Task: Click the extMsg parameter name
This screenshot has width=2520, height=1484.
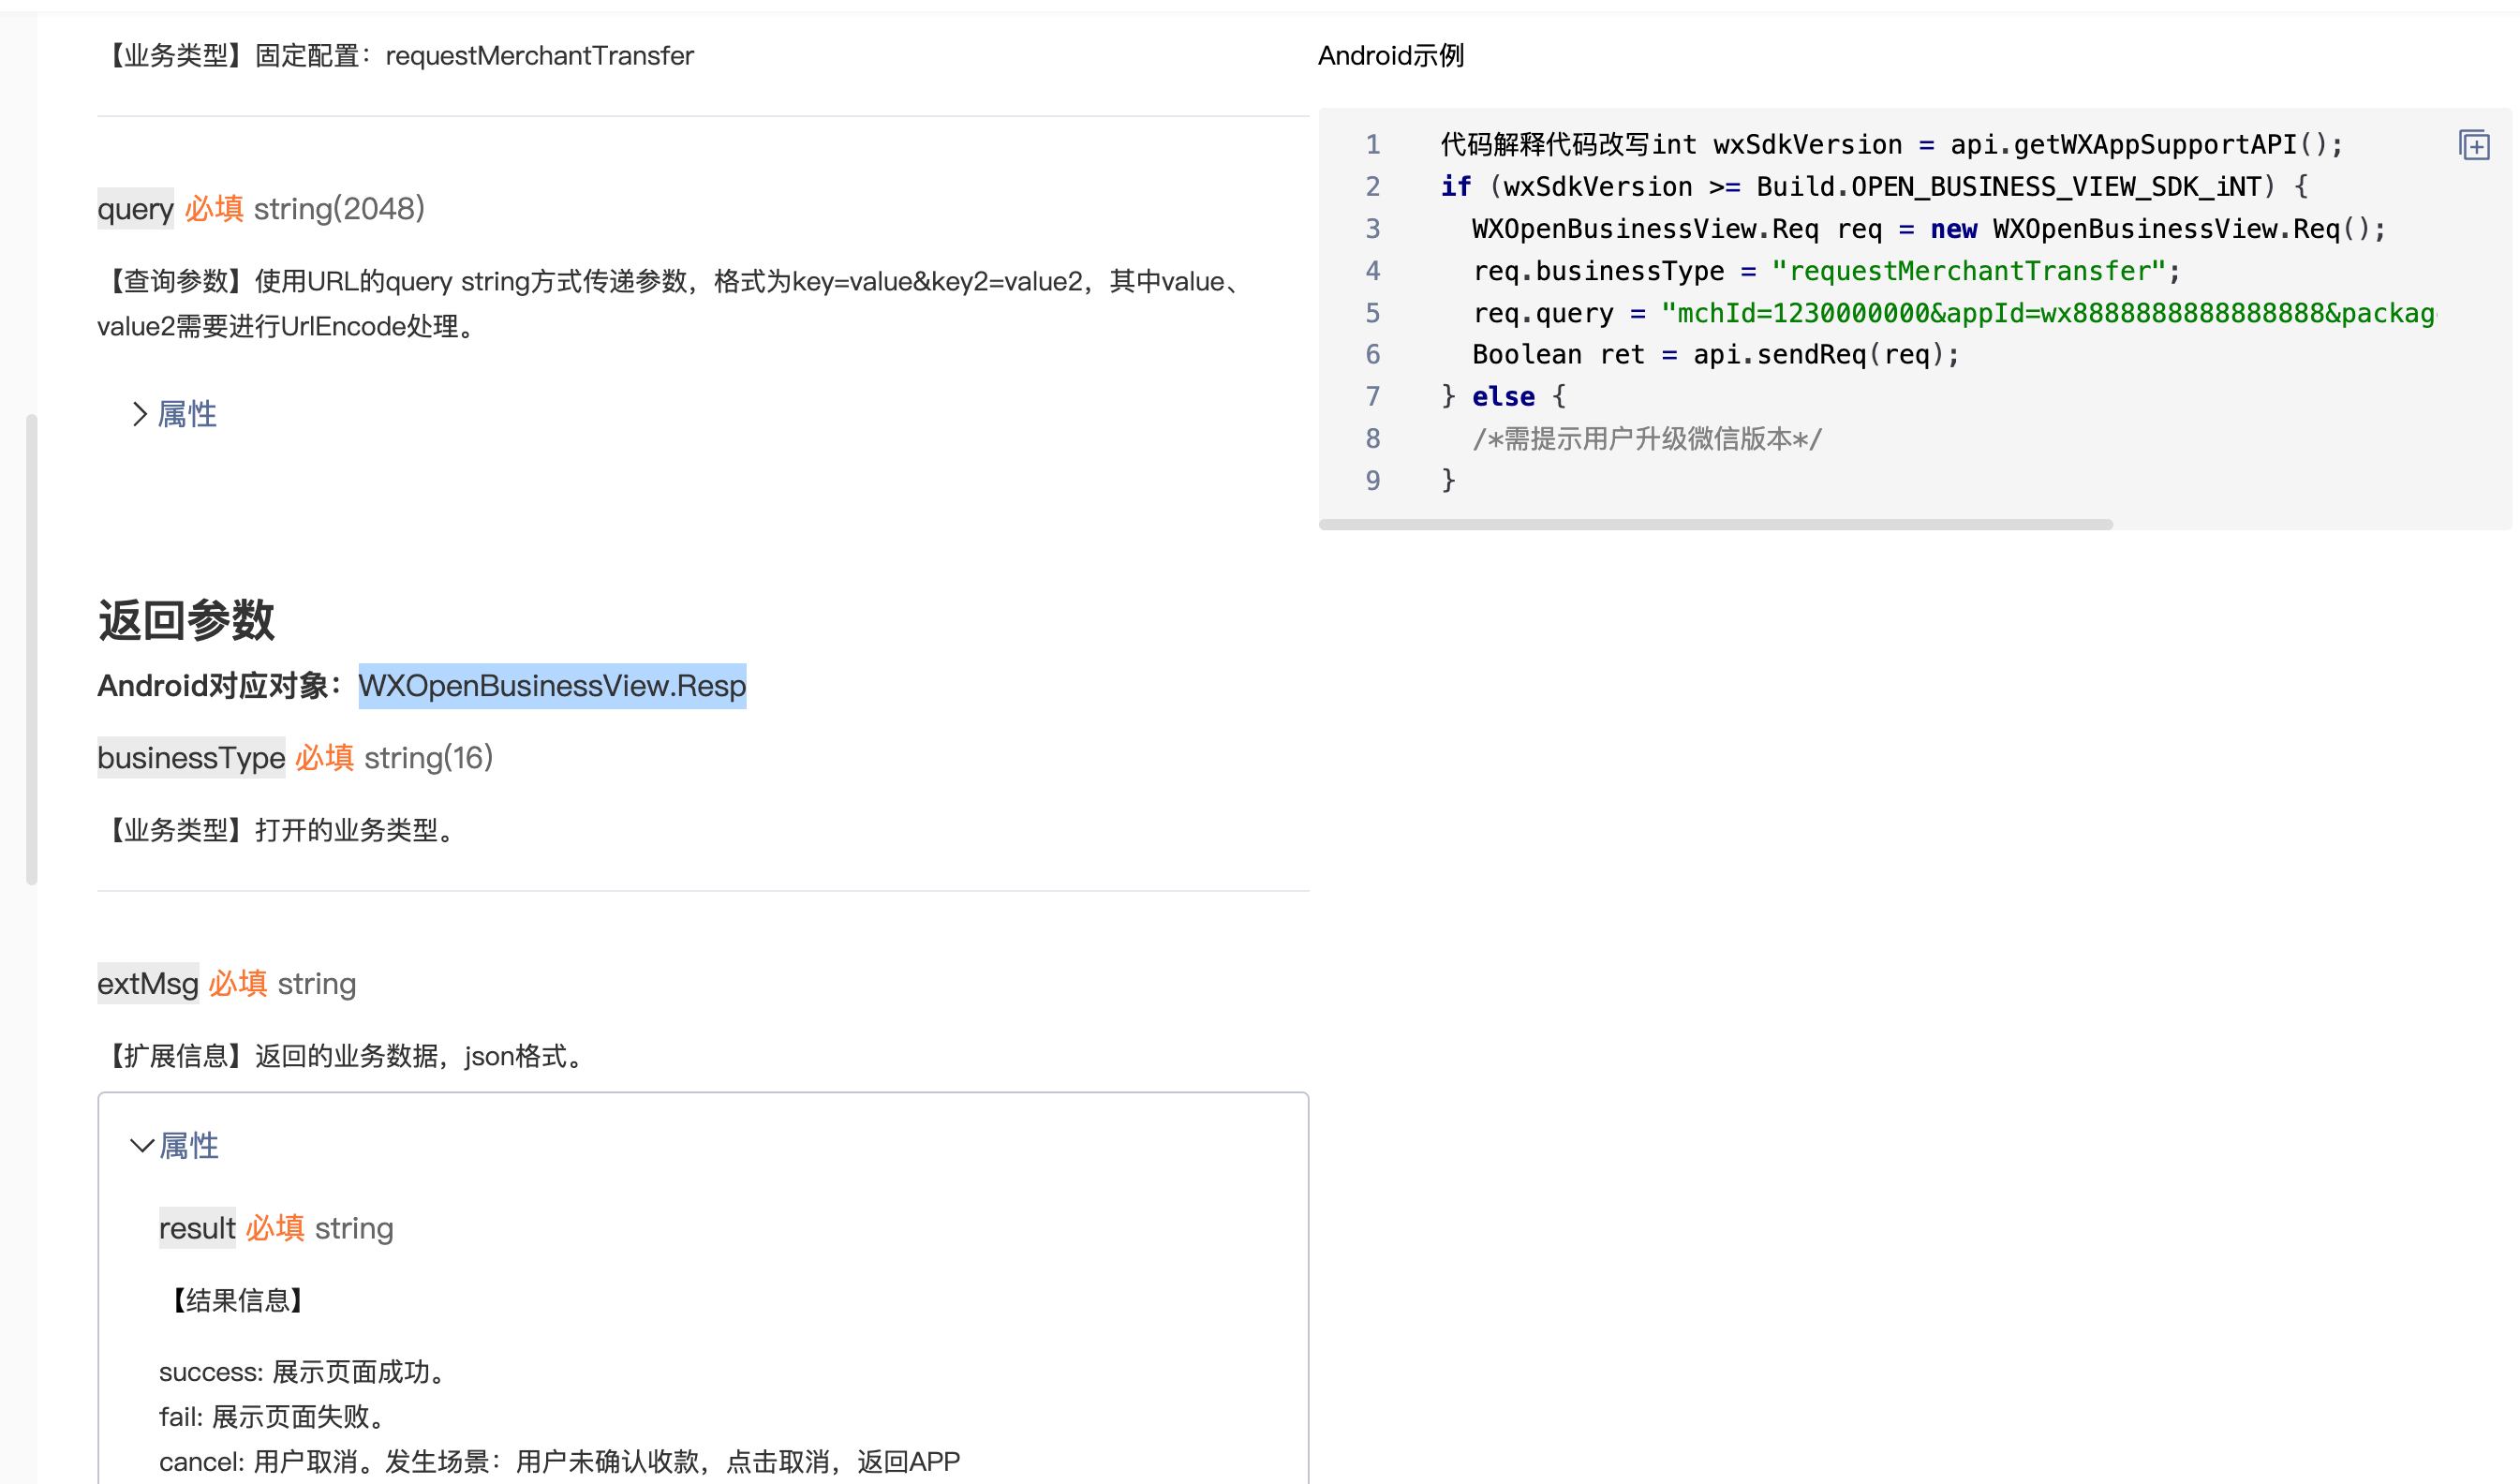Action: click(x=148, y=984)
